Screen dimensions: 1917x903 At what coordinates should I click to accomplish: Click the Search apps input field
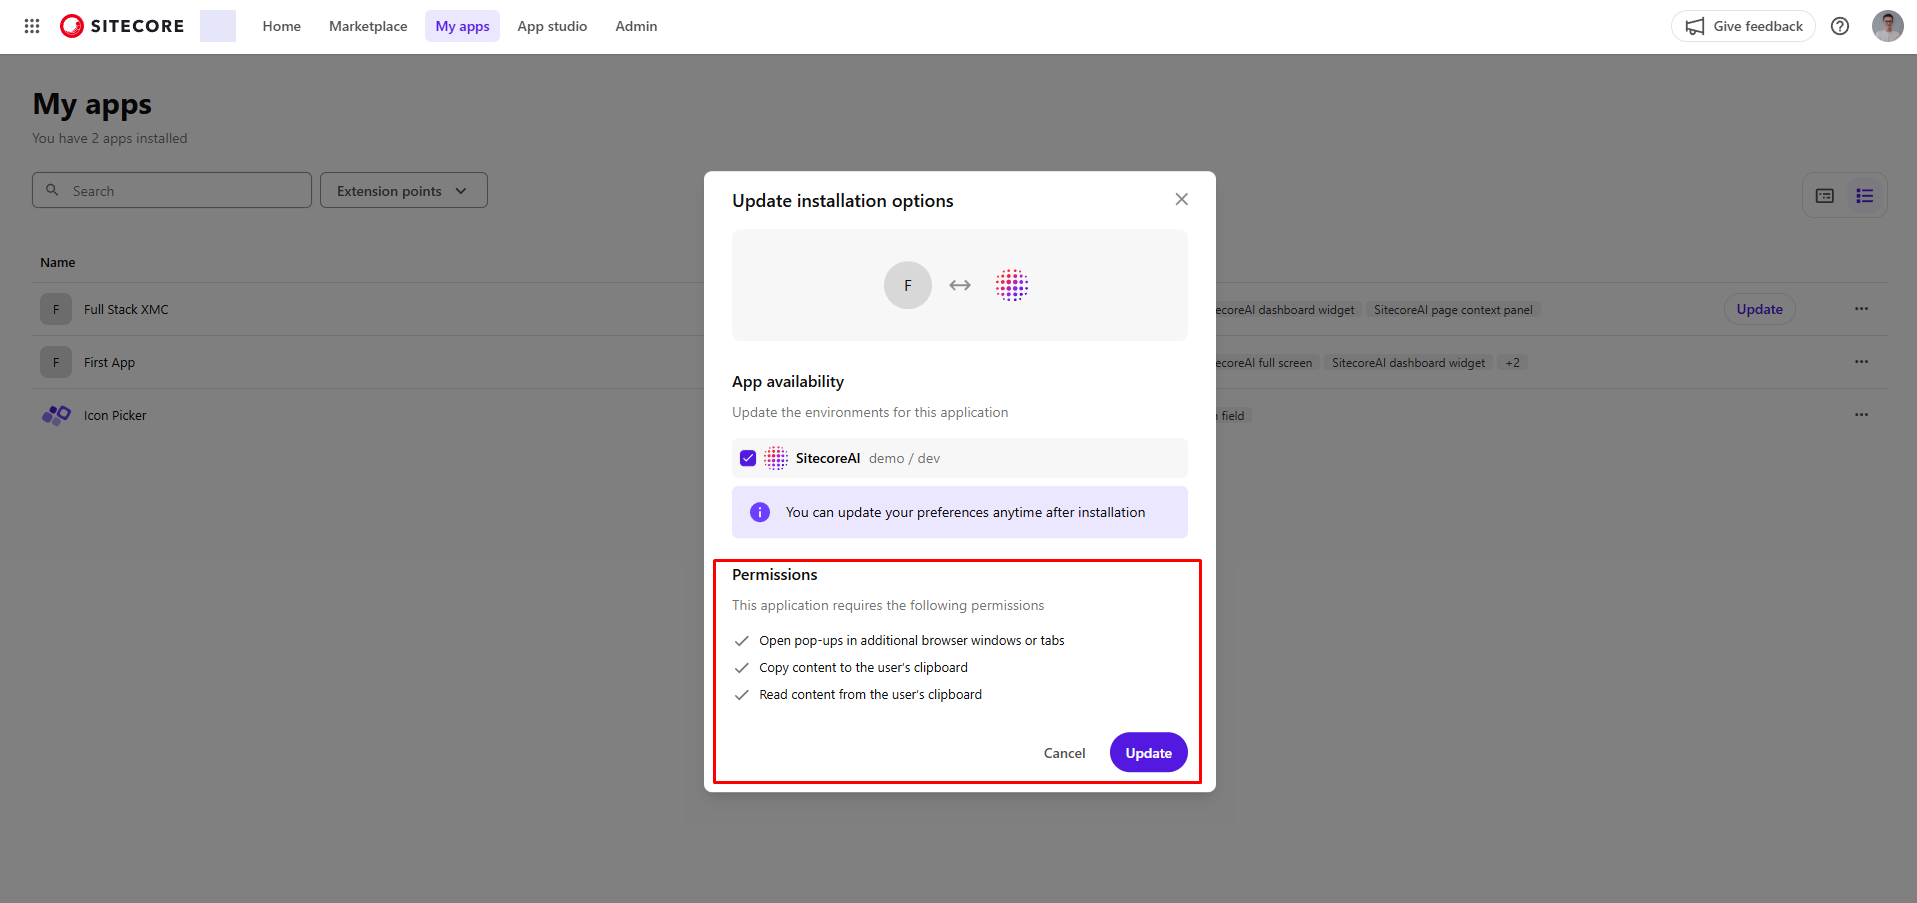[171, 190]
